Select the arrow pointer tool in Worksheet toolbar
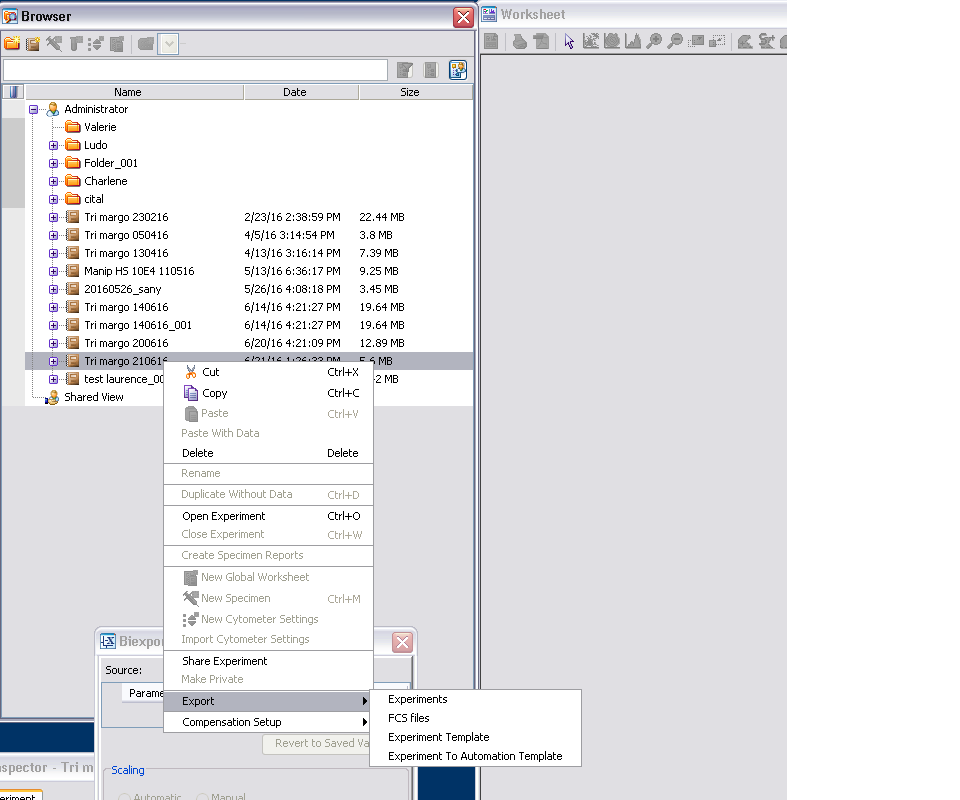 (569, 42)
